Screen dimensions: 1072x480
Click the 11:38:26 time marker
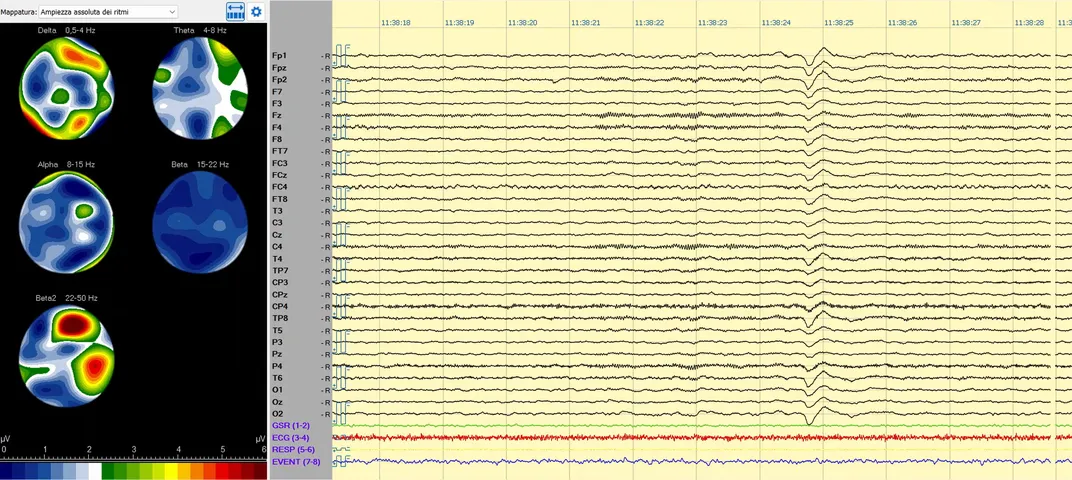(x=902, y=23)
